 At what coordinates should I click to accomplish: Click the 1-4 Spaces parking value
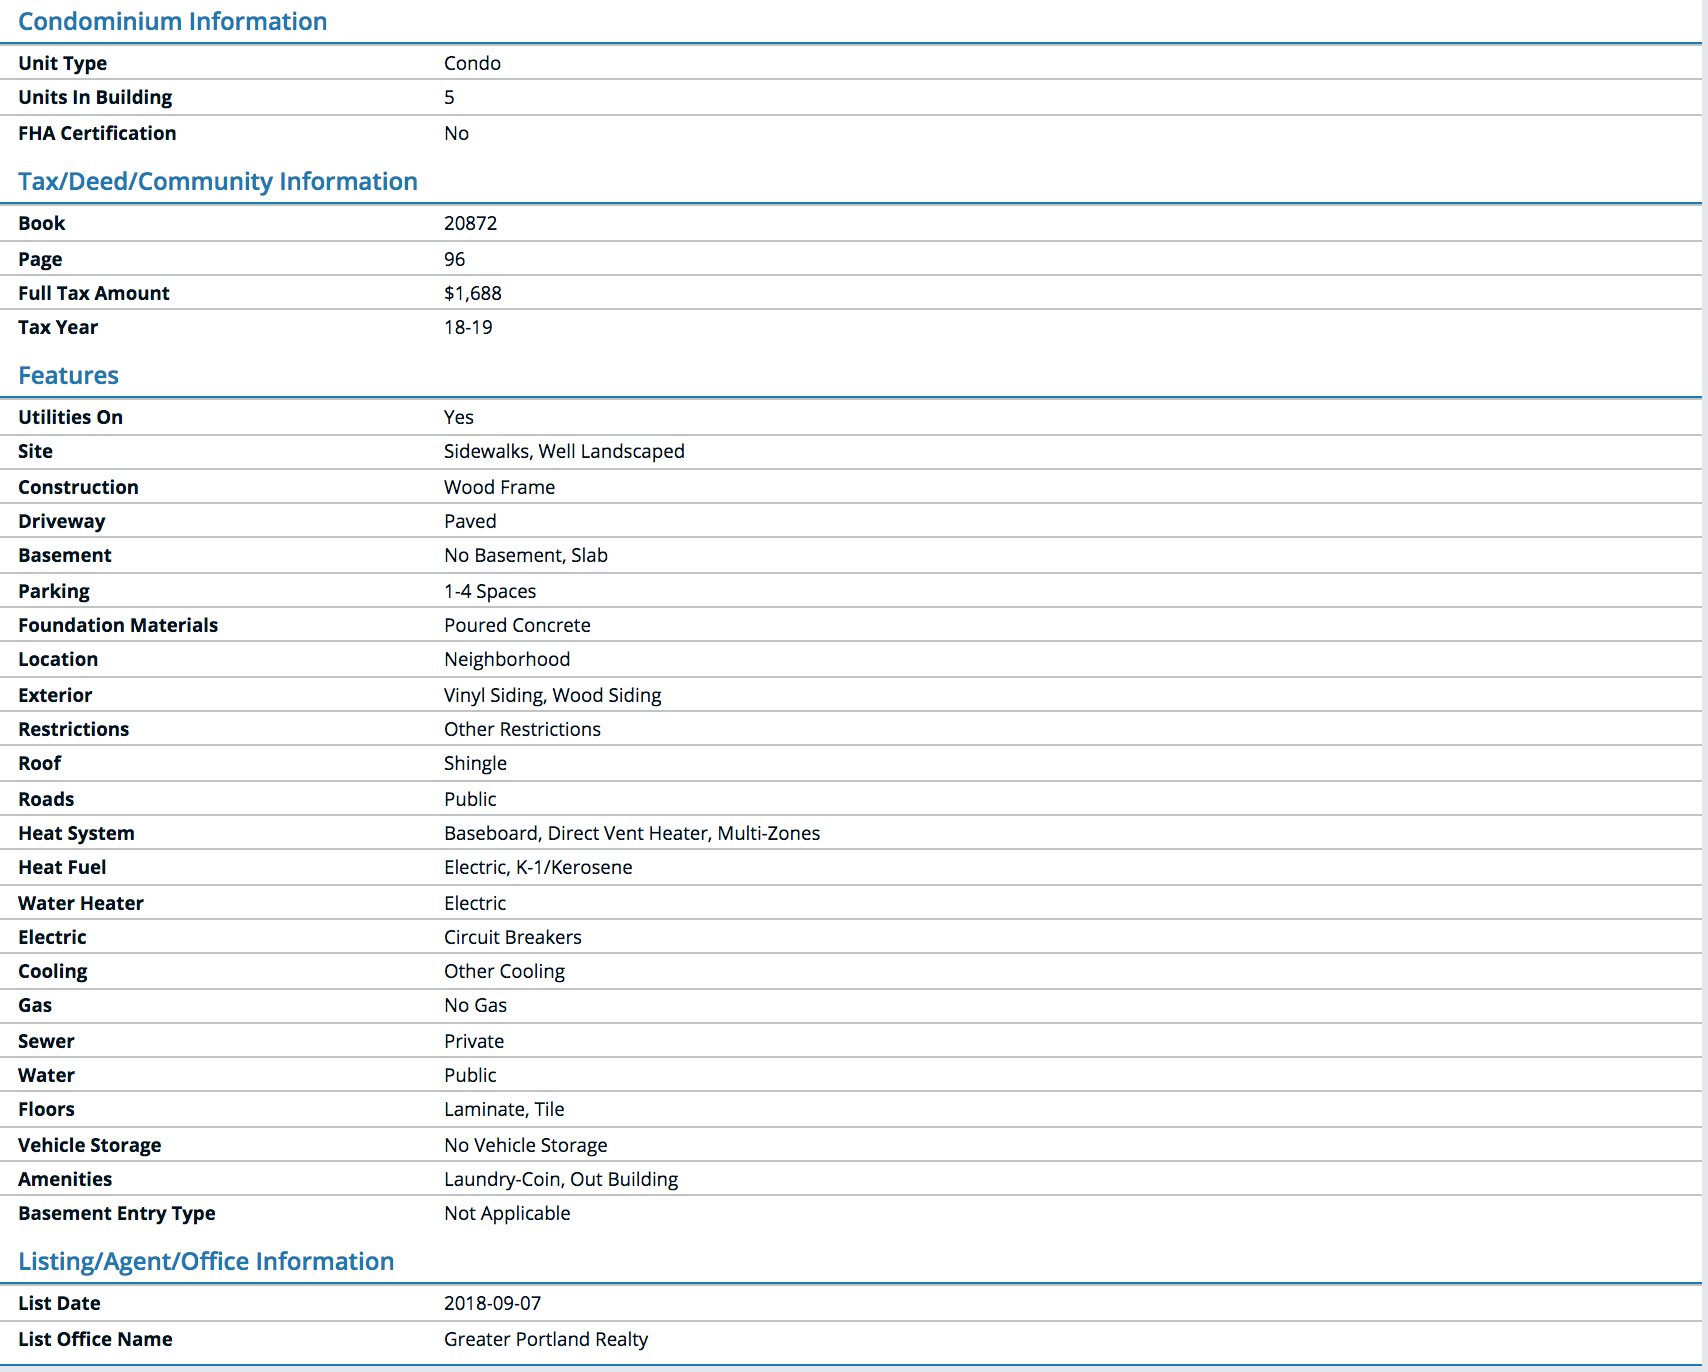(x=490, y=591)
